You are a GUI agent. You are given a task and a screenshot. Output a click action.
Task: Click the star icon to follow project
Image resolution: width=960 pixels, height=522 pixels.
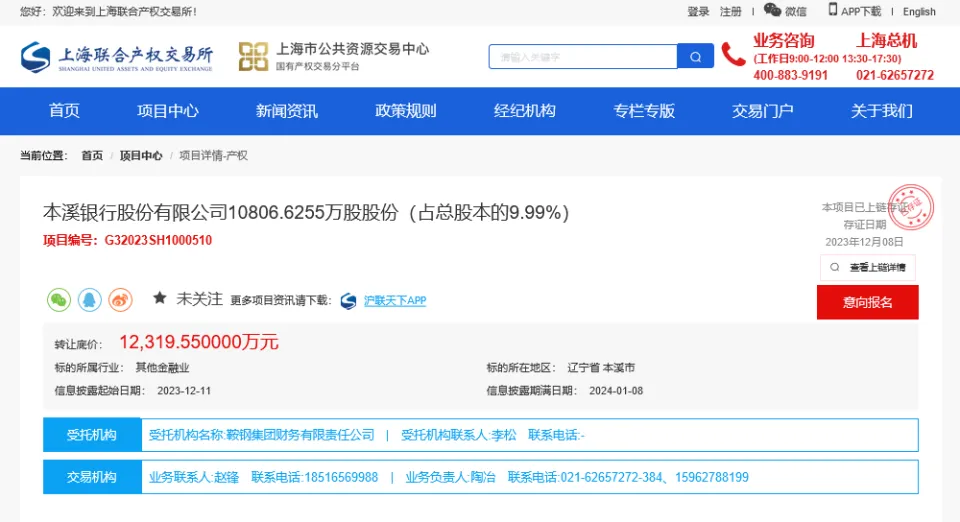coord(159,298)
